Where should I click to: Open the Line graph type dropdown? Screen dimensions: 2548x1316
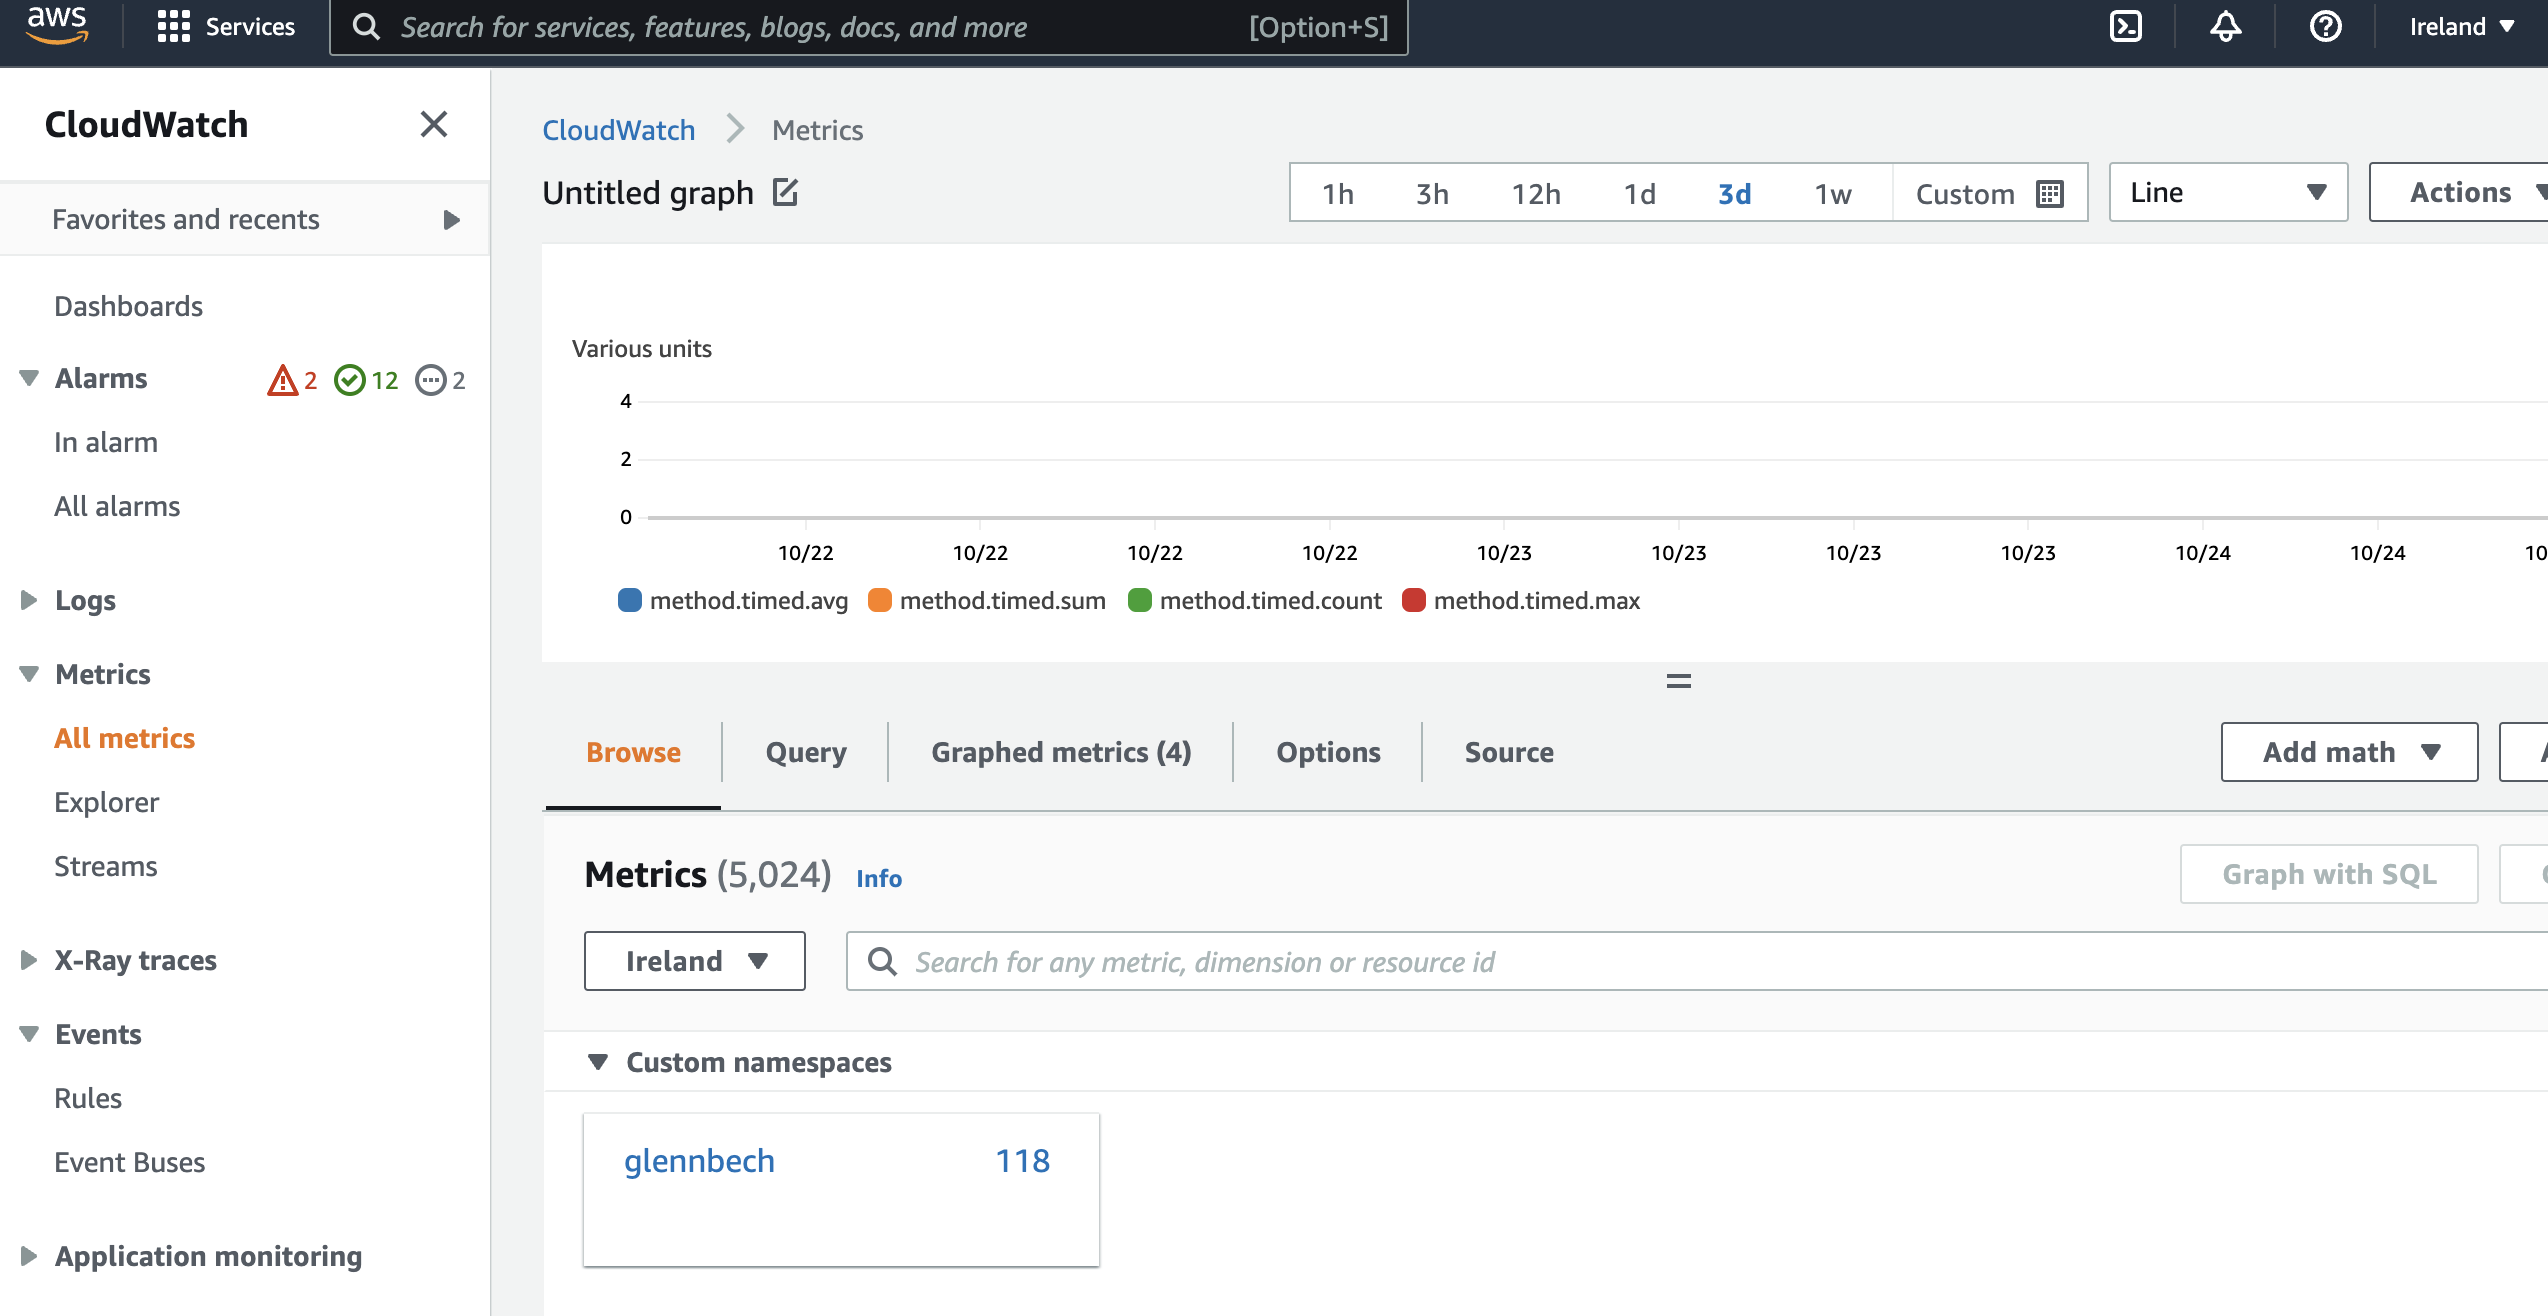click(2227, 192)
